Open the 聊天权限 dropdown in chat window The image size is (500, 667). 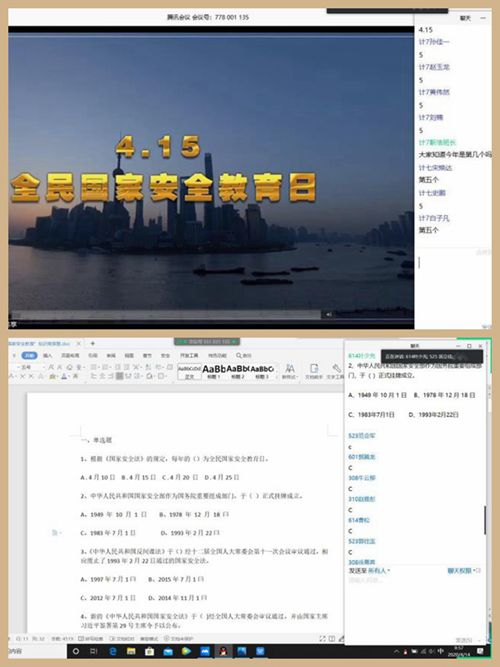pos(463,570)
